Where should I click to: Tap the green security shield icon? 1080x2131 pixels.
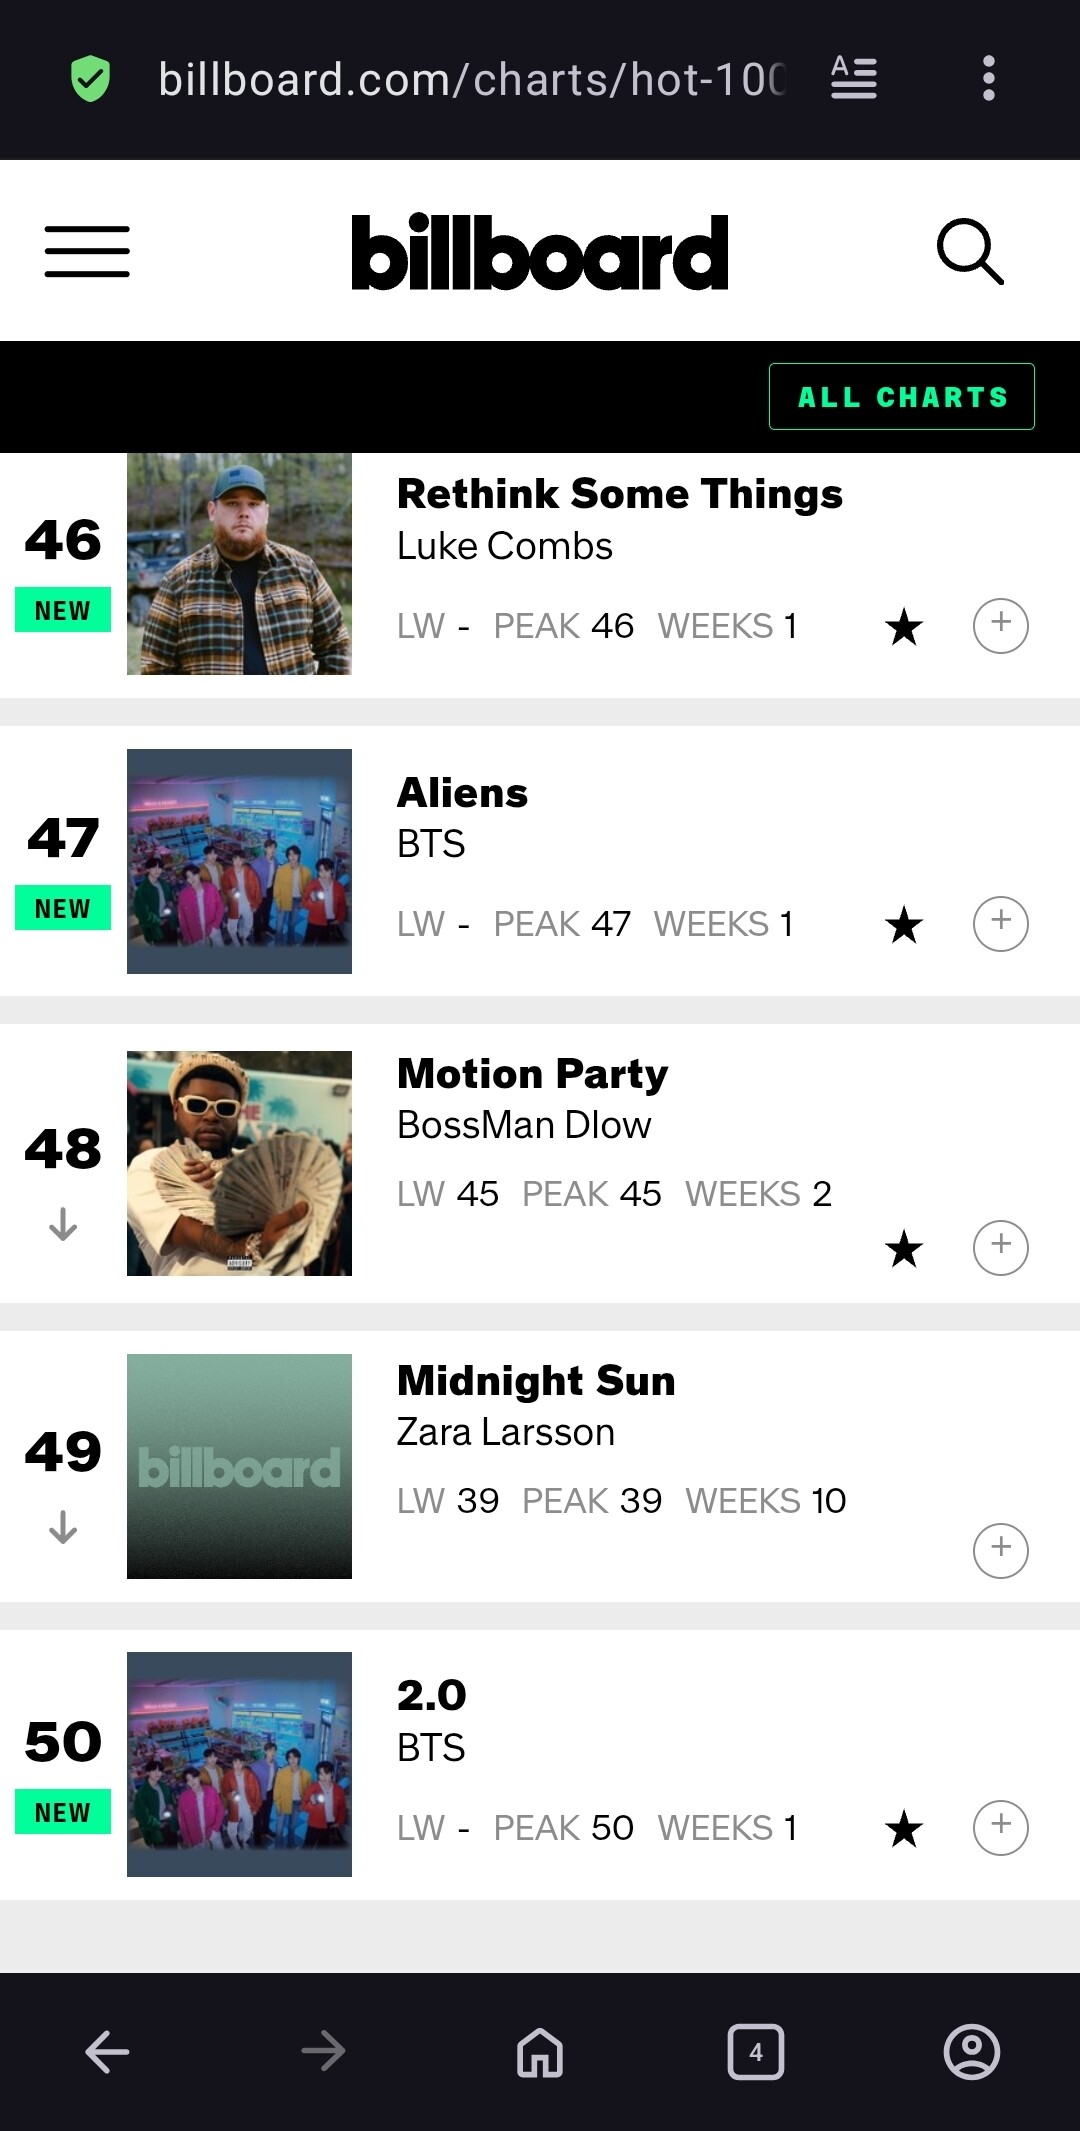[x=90, y=78]
